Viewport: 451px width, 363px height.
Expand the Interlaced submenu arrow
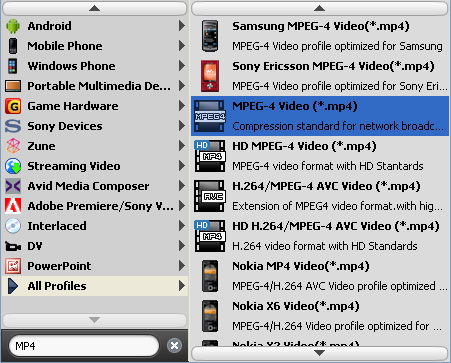182,226
